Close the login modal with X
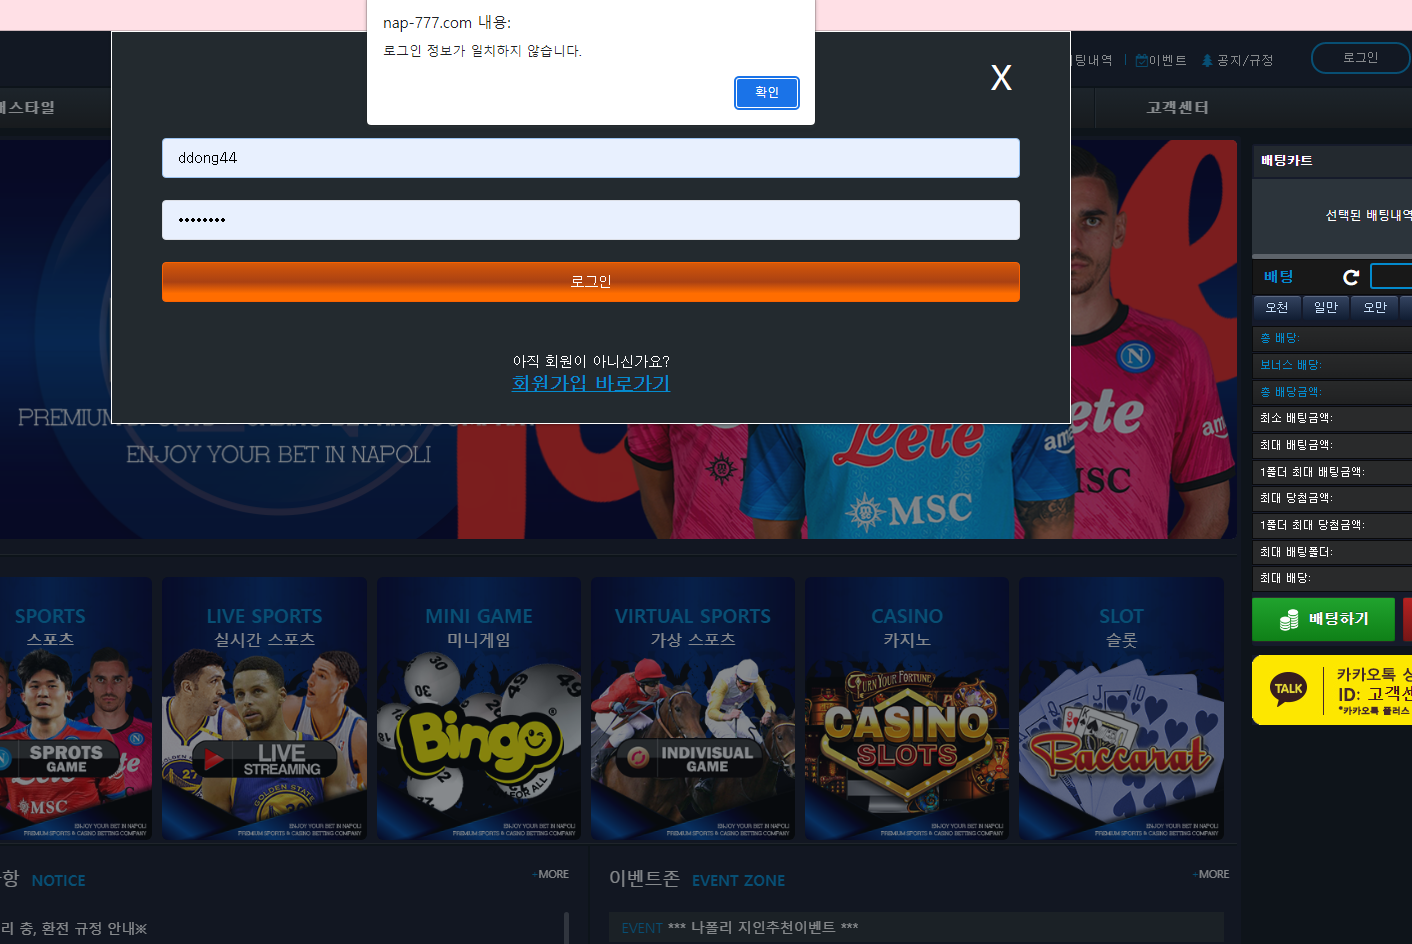Screen dimensions: 1412x944 point(1001,78)
